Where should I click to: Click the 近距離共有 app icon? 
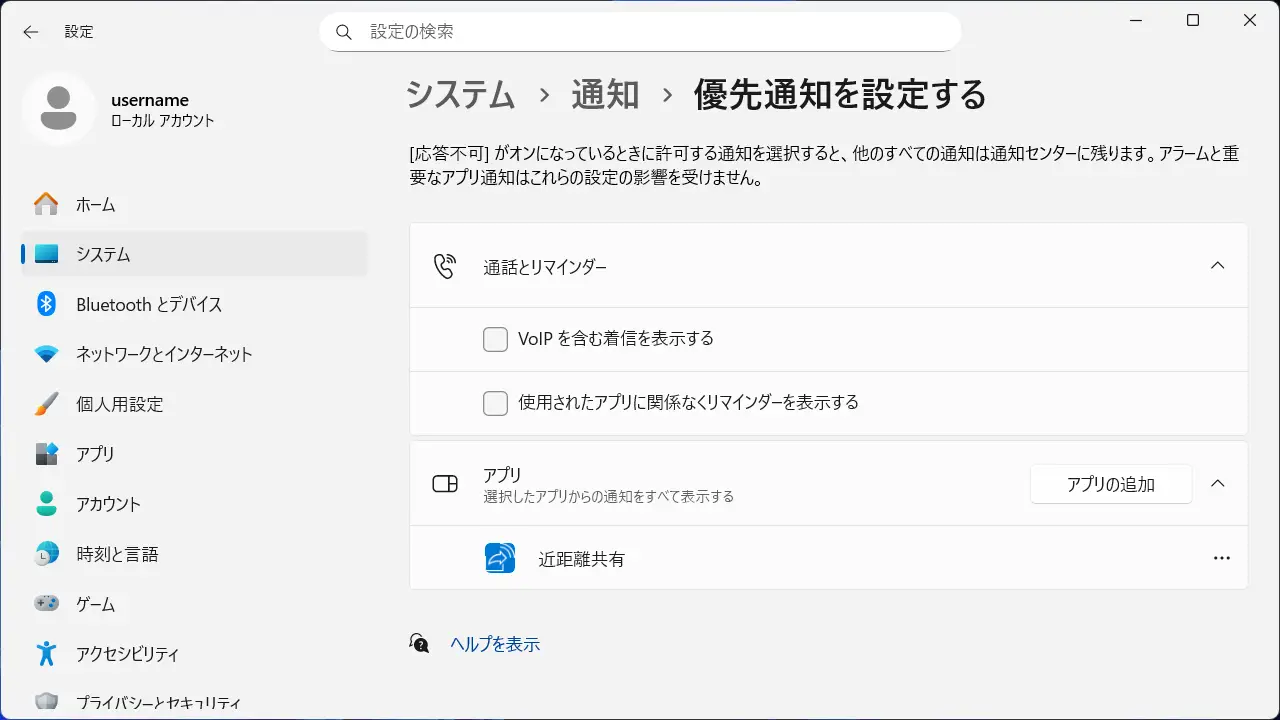coord(500,559)
